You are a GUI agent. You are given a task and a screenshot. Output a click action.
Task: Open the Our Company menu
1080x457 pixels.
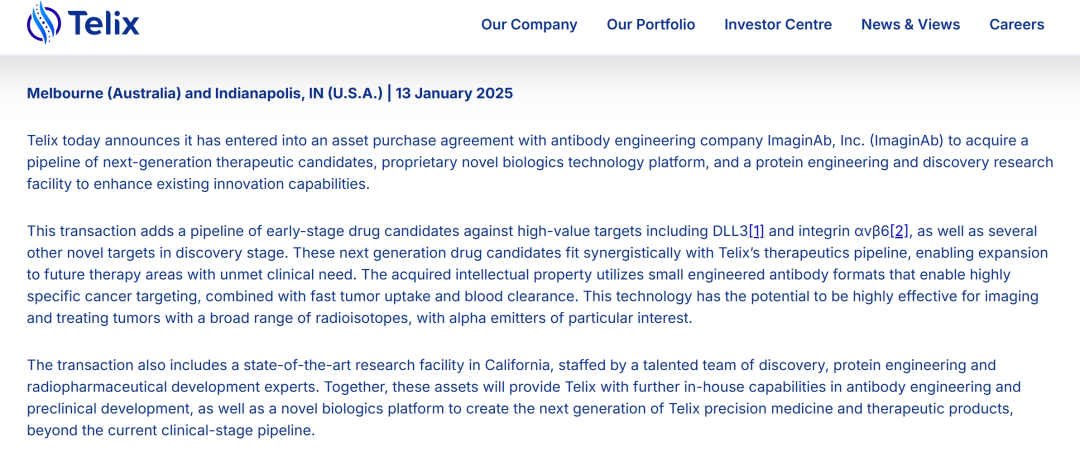pyautogui.click(x=529, y=25)
